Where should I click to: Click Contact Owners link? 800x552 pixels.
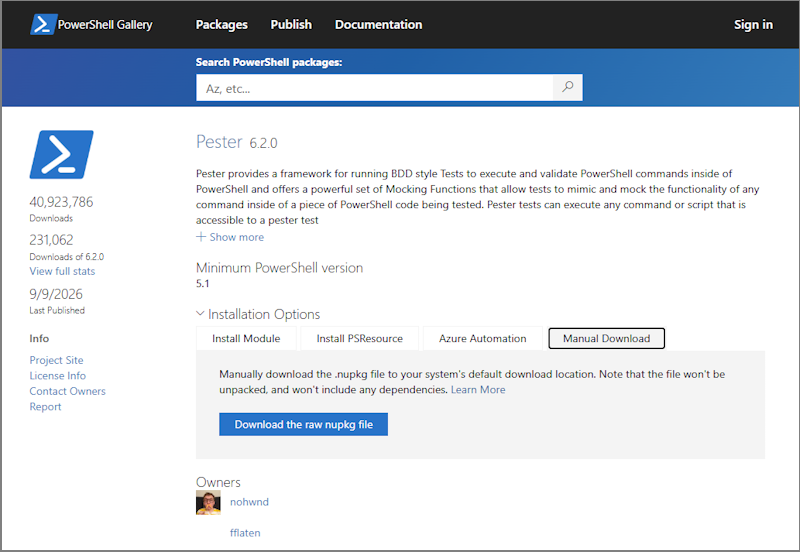[67, 391]
